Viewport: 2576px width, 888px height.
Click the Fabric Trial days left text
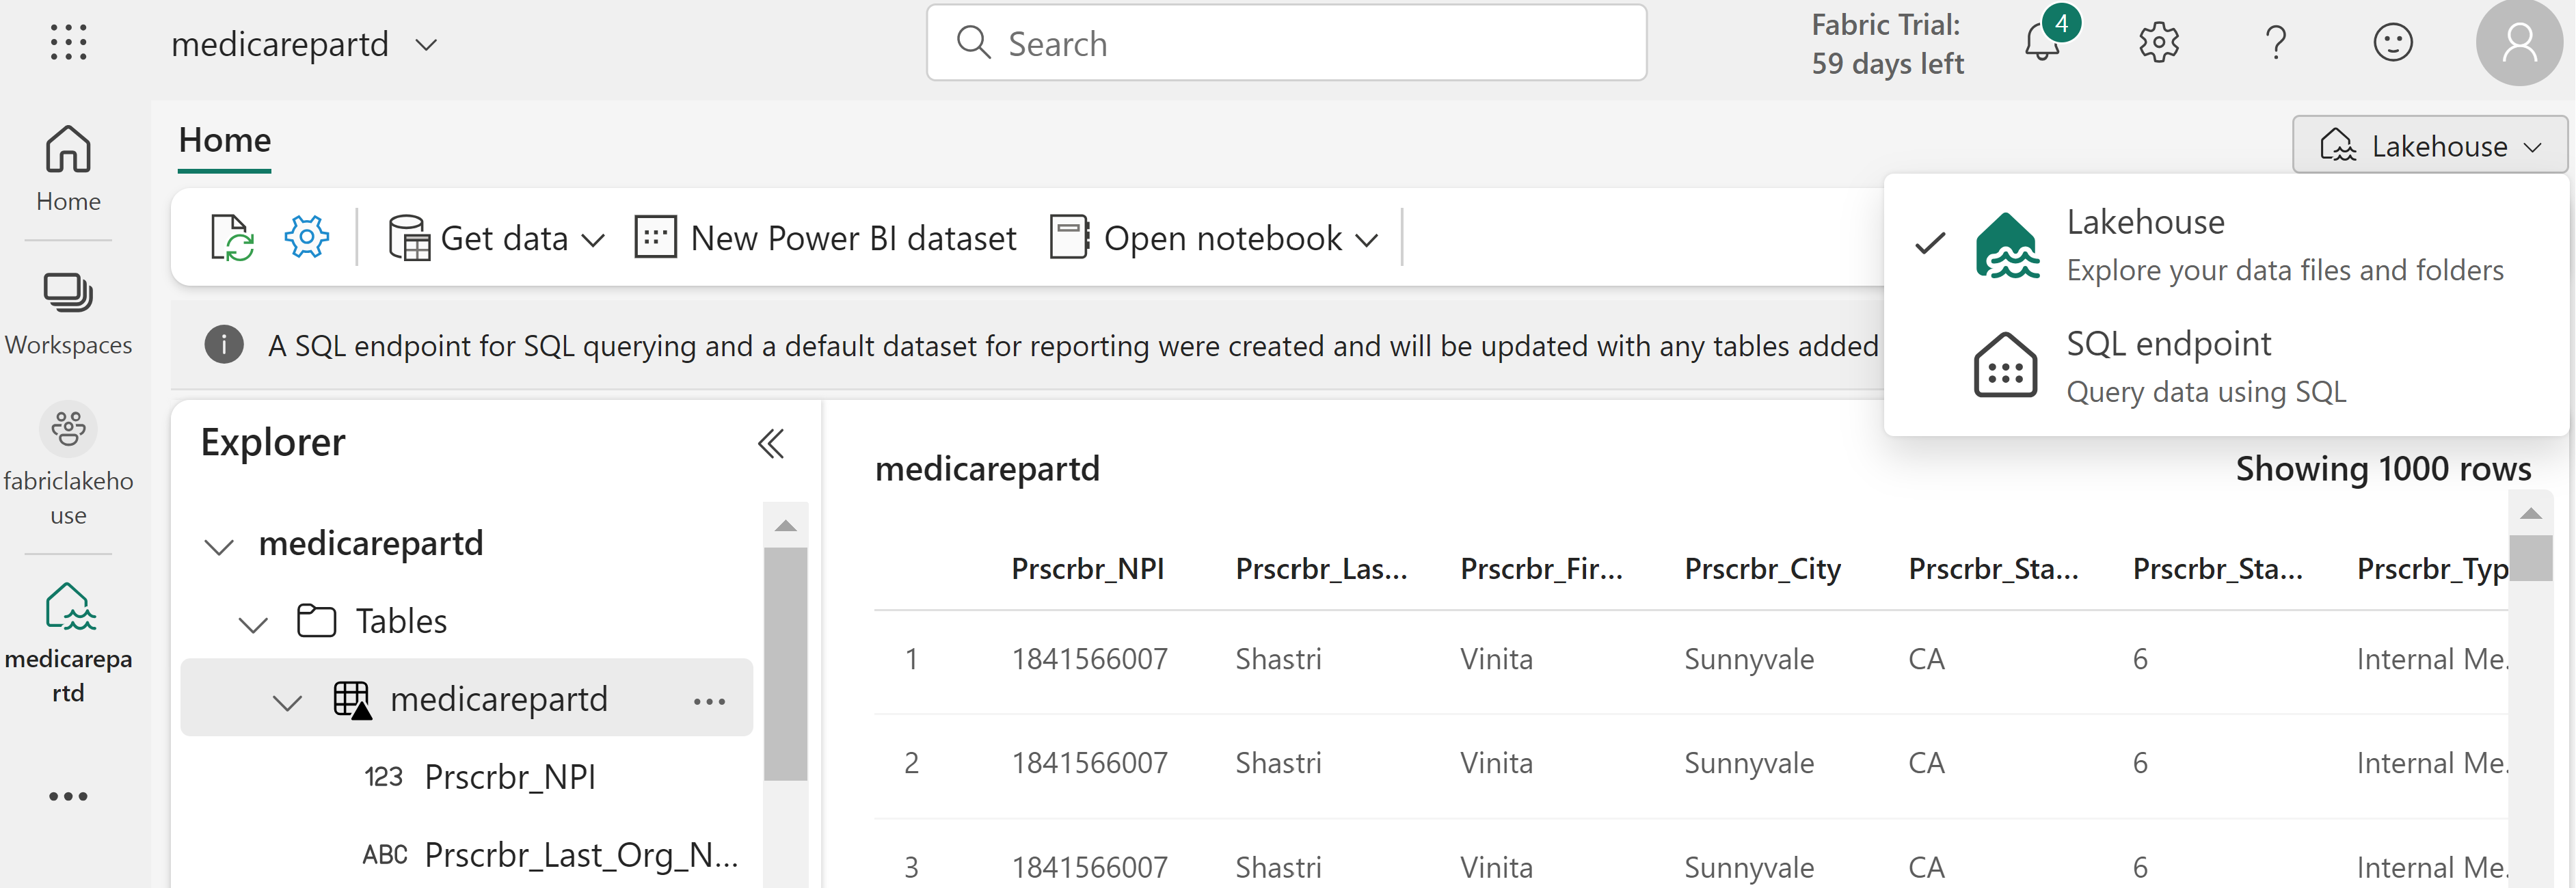(1887, 44)
